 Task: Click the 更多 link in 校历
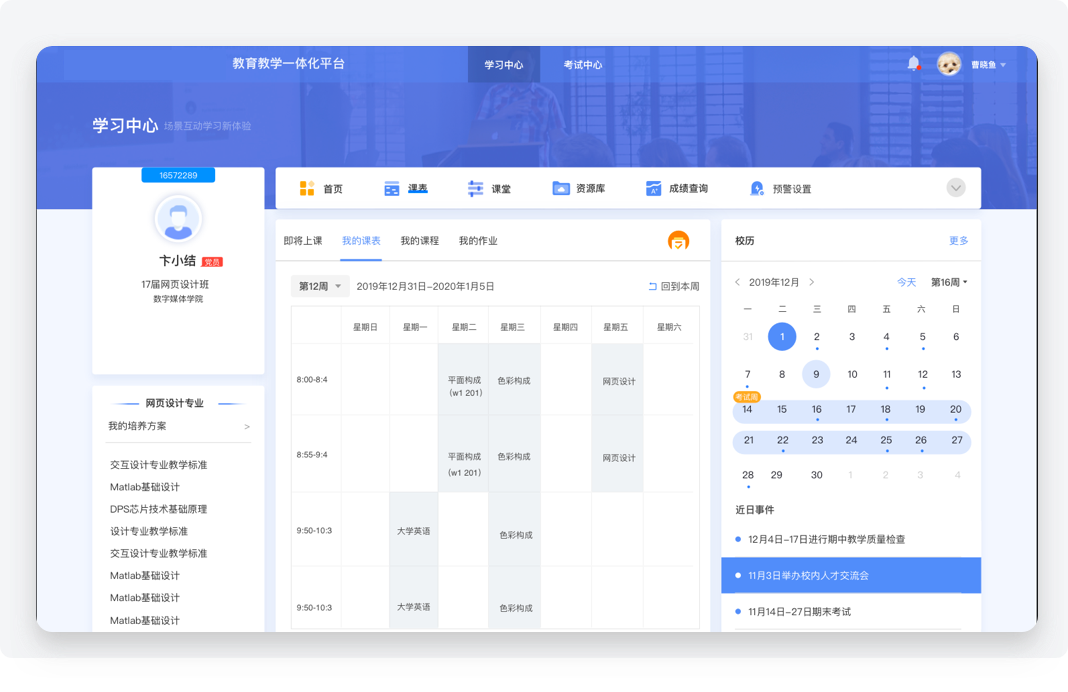point(958,241)
